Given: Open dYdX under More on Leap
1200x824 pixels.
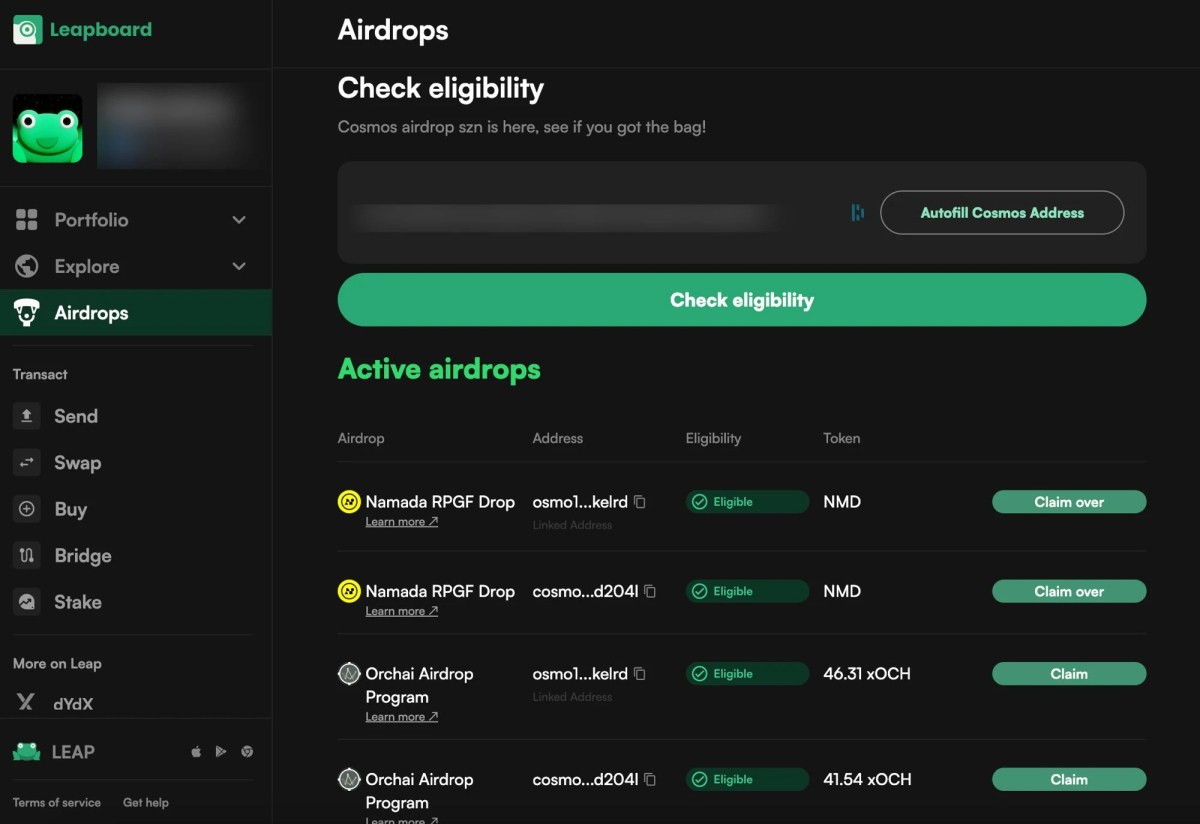Looking at the screenshot, I should tap(73, 704).
